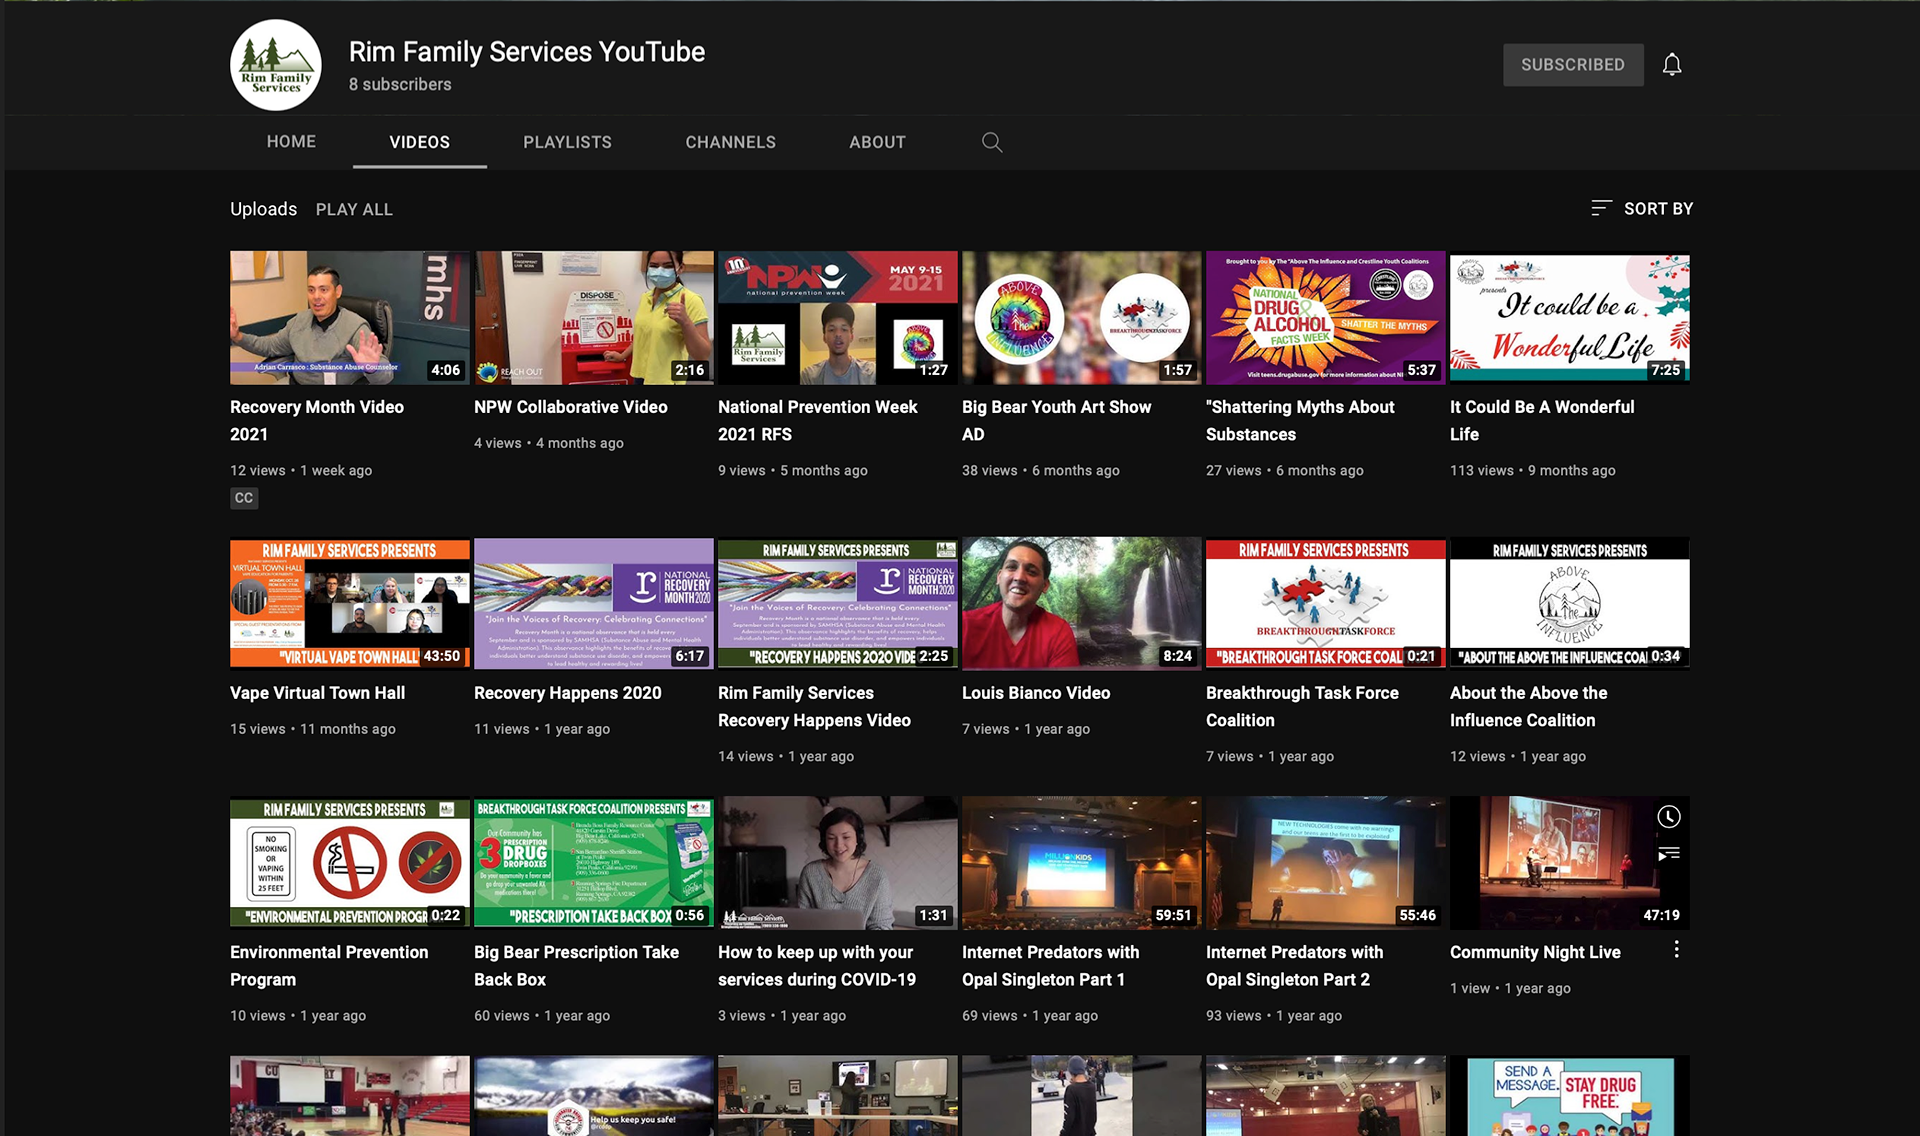This screenshot has height=1136, width=1920.
Task: Go to the Channels tab
Action: pos(730,142)
